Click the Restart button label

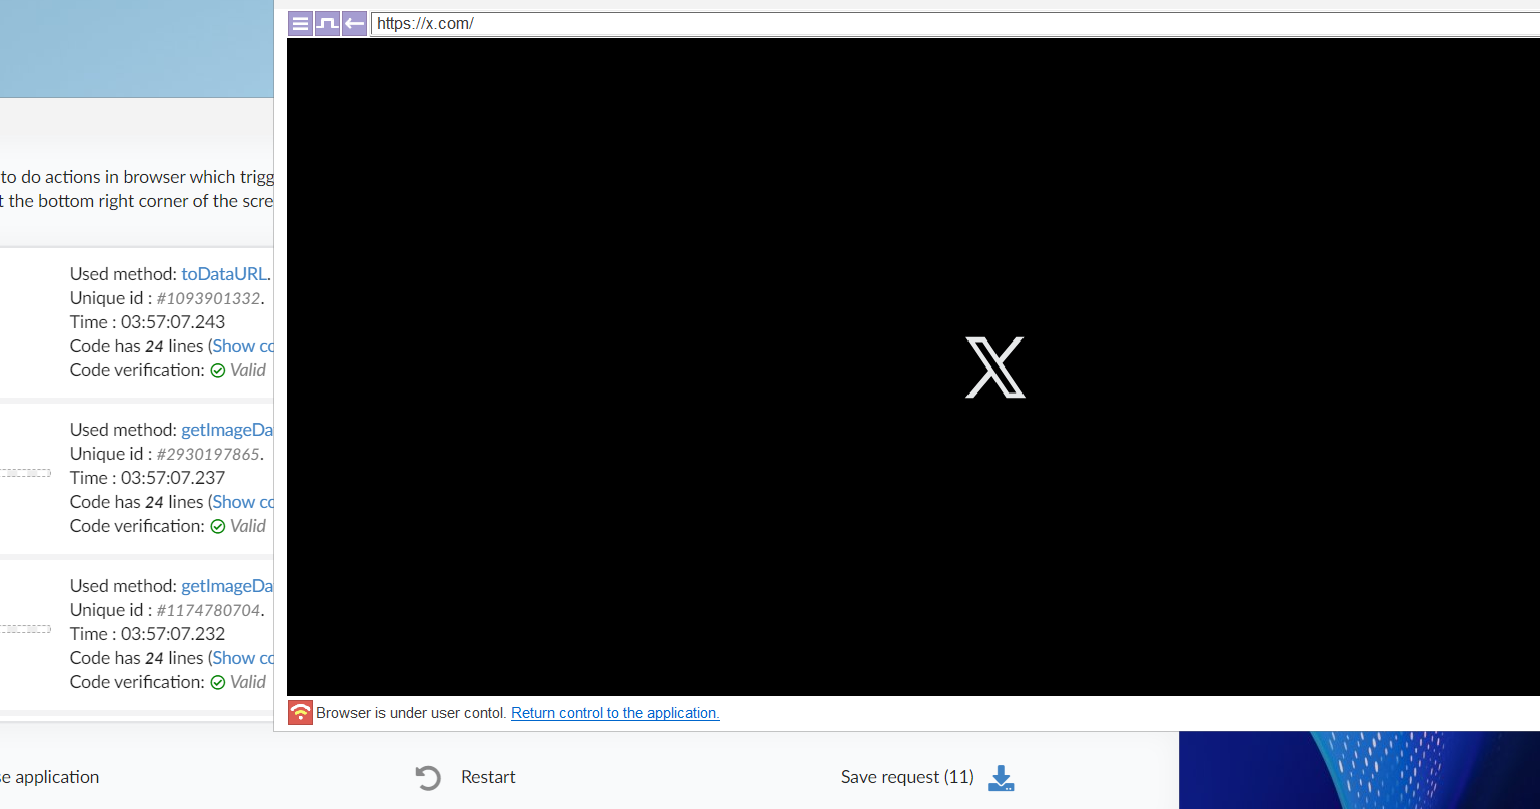[488, 777]
